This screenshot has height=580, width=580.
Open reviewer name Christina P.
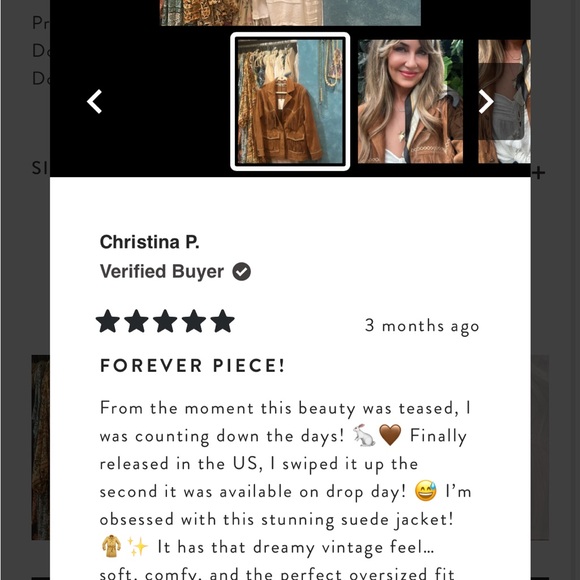149,242
